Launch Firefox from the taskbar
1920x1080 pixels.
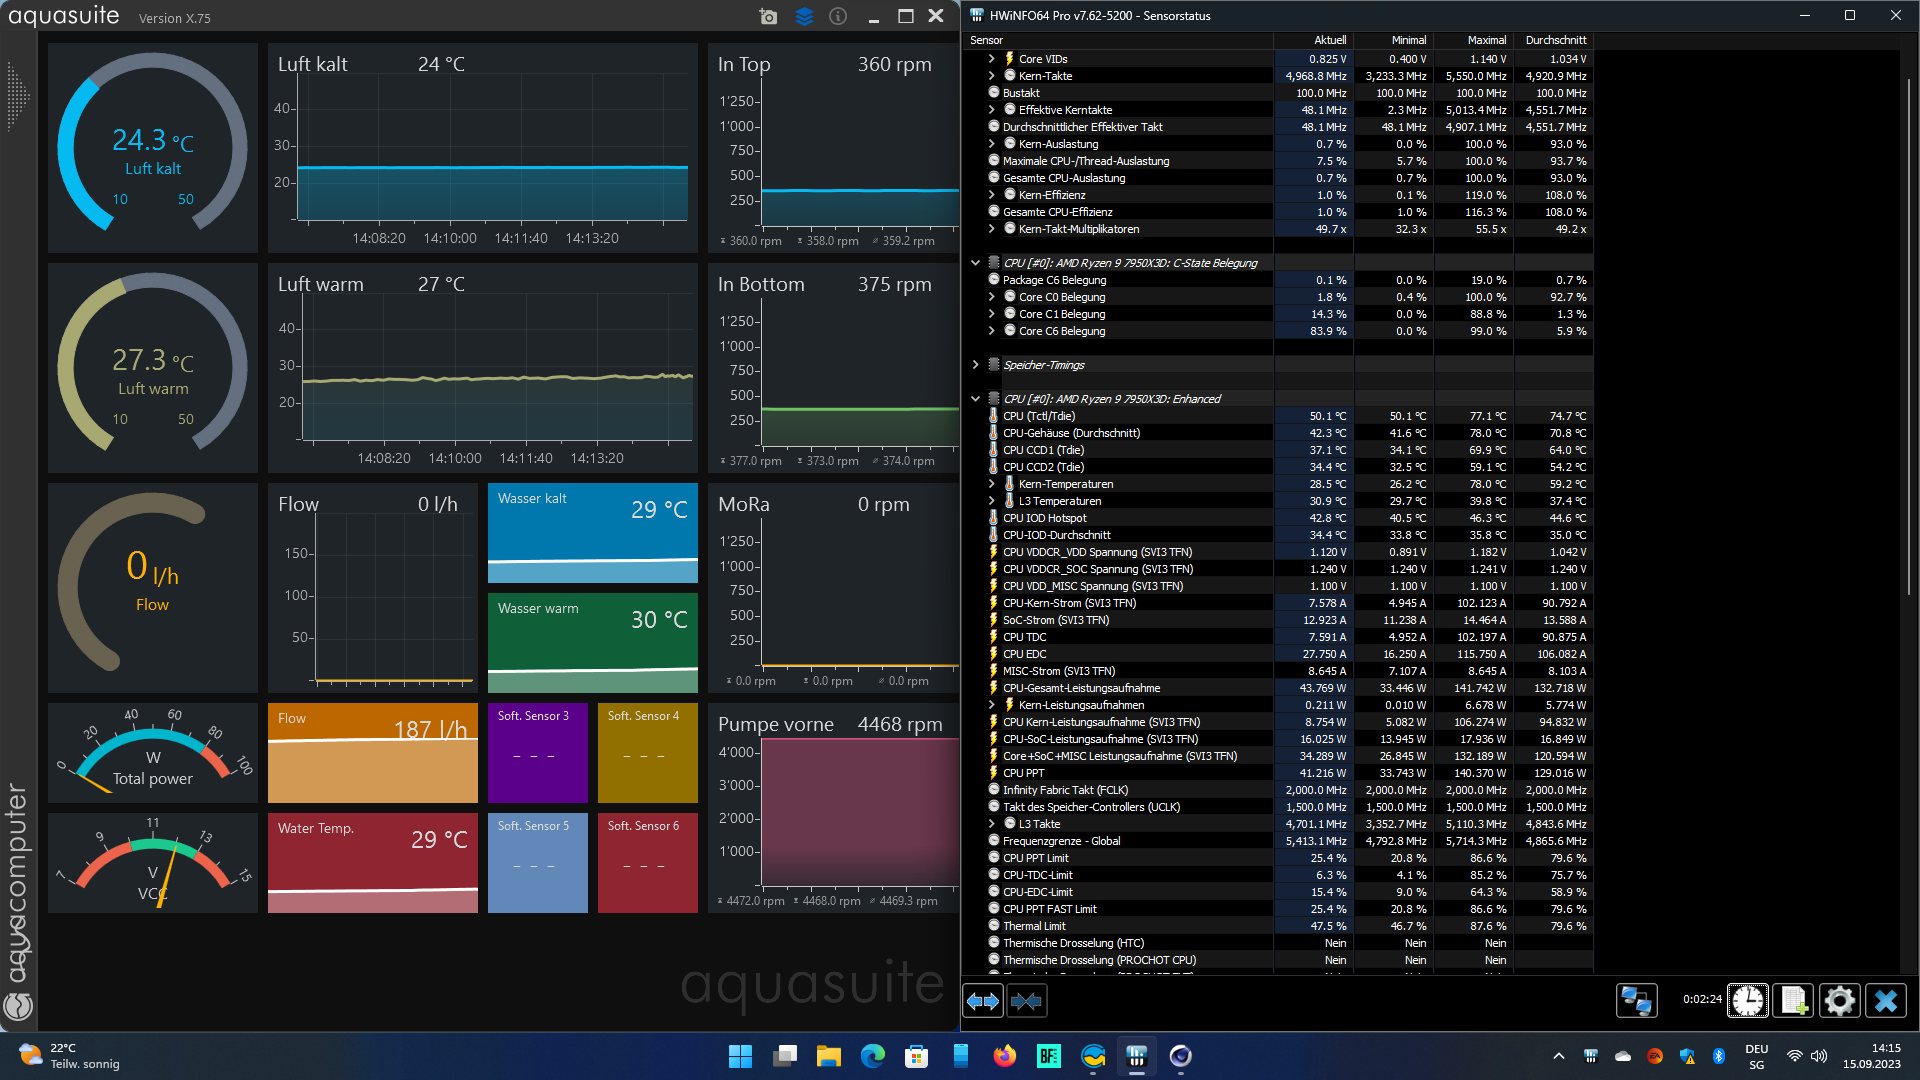[x=1004, y=1056]
